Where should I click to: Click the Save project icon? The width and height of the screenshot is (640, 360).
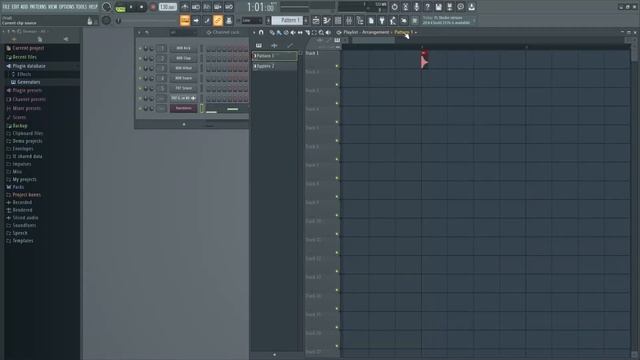point(438,7)
